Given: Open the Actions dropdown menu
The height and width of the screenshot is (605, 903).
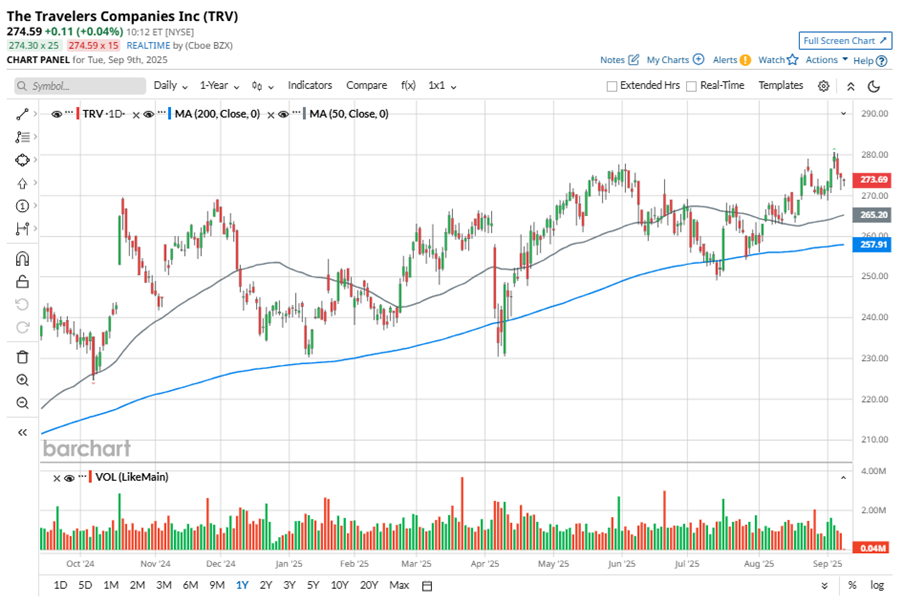Looking at the screenshot, I should [826, 59].
